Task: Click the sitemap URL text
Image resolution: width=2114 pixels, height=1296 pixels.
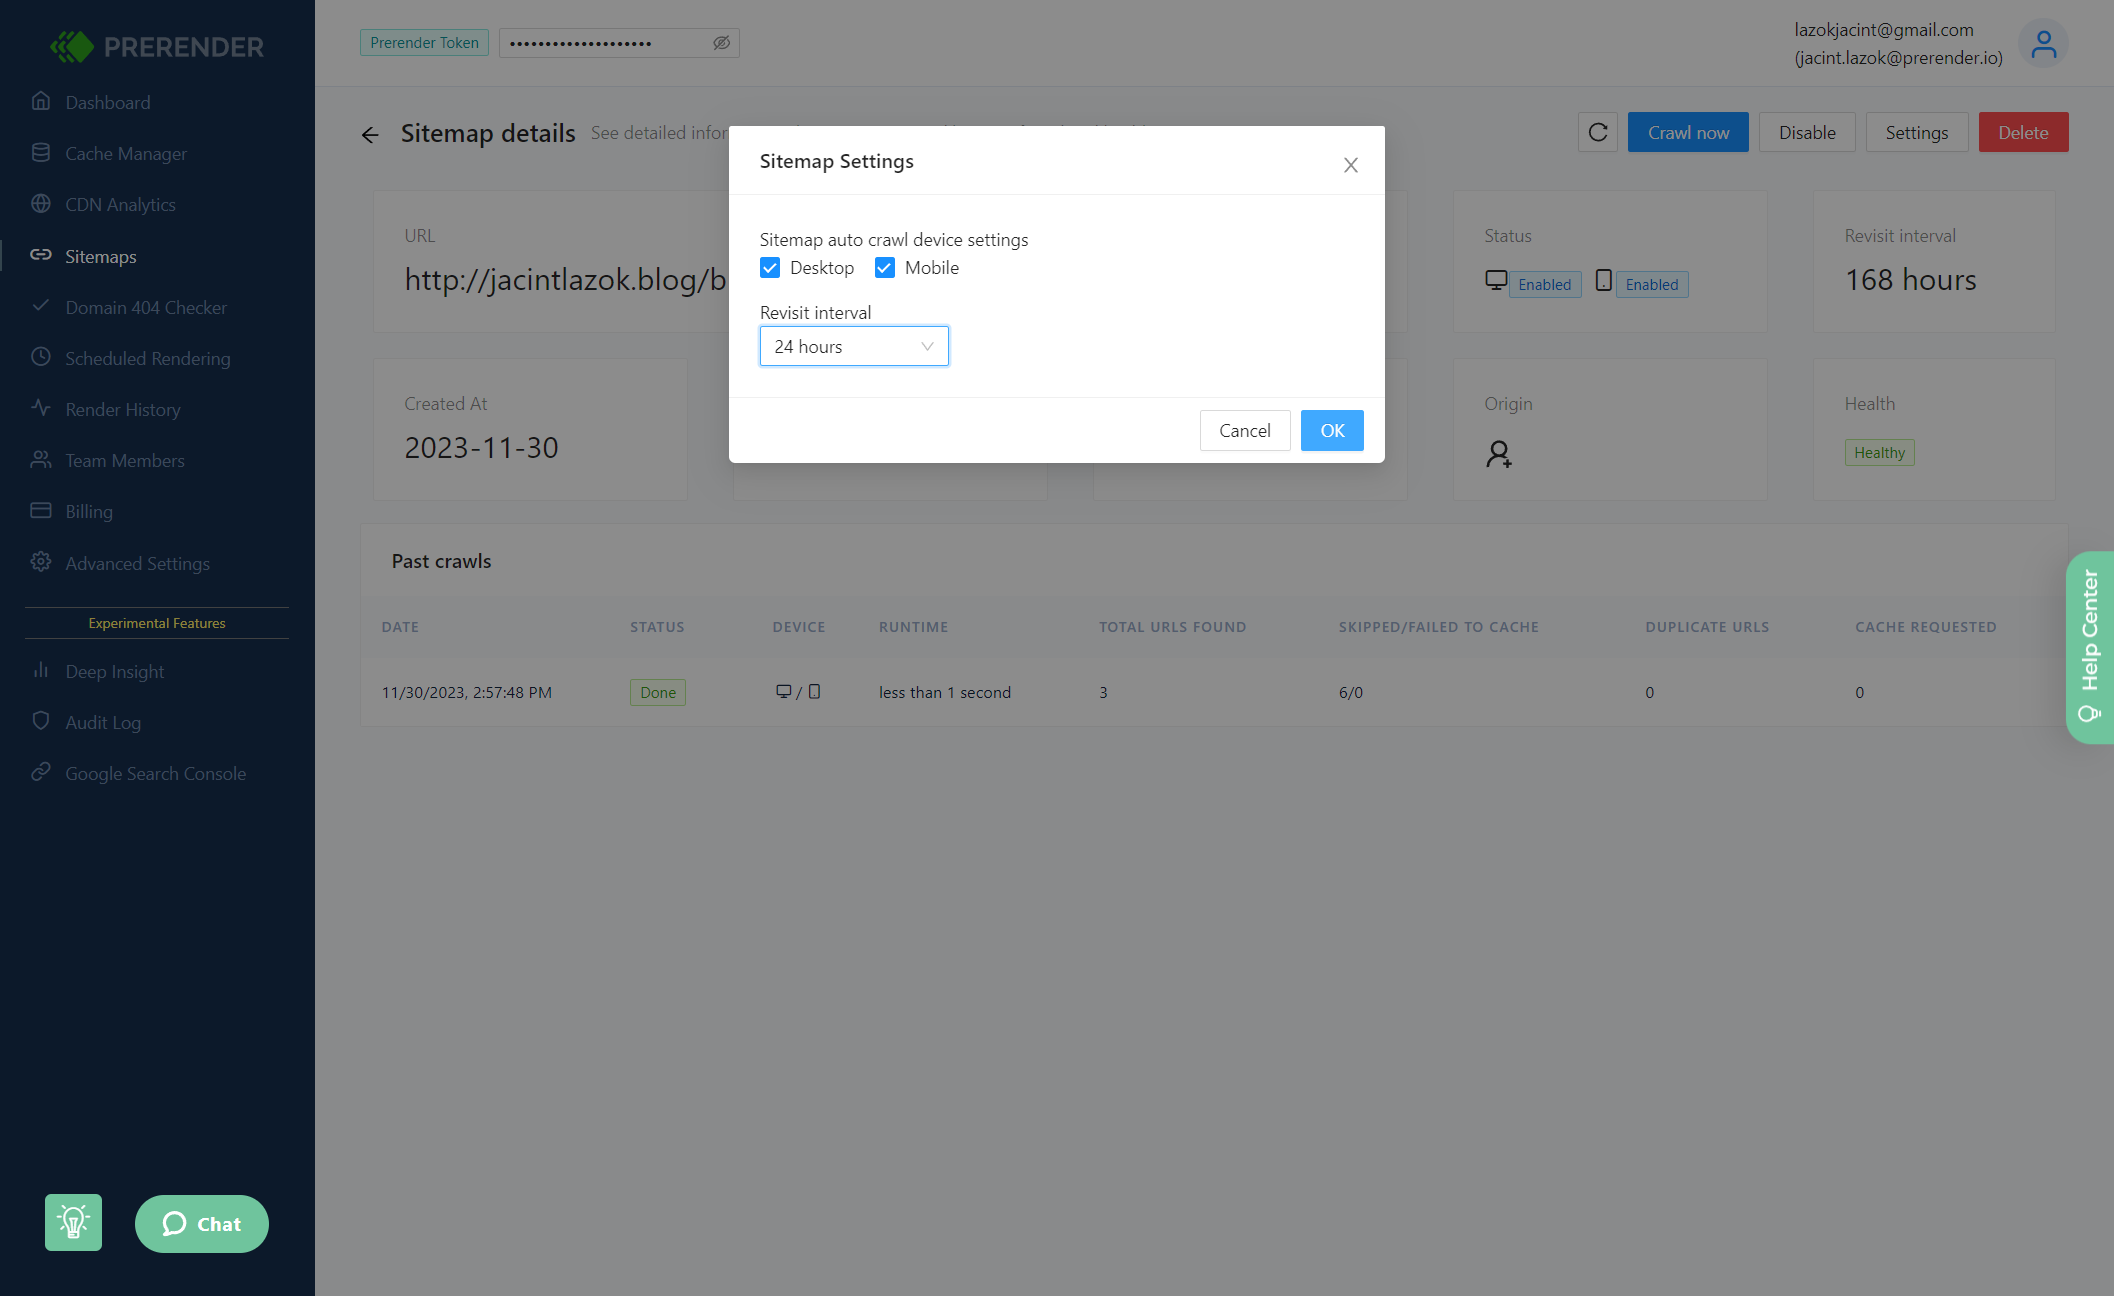Action: pos(565,280)
